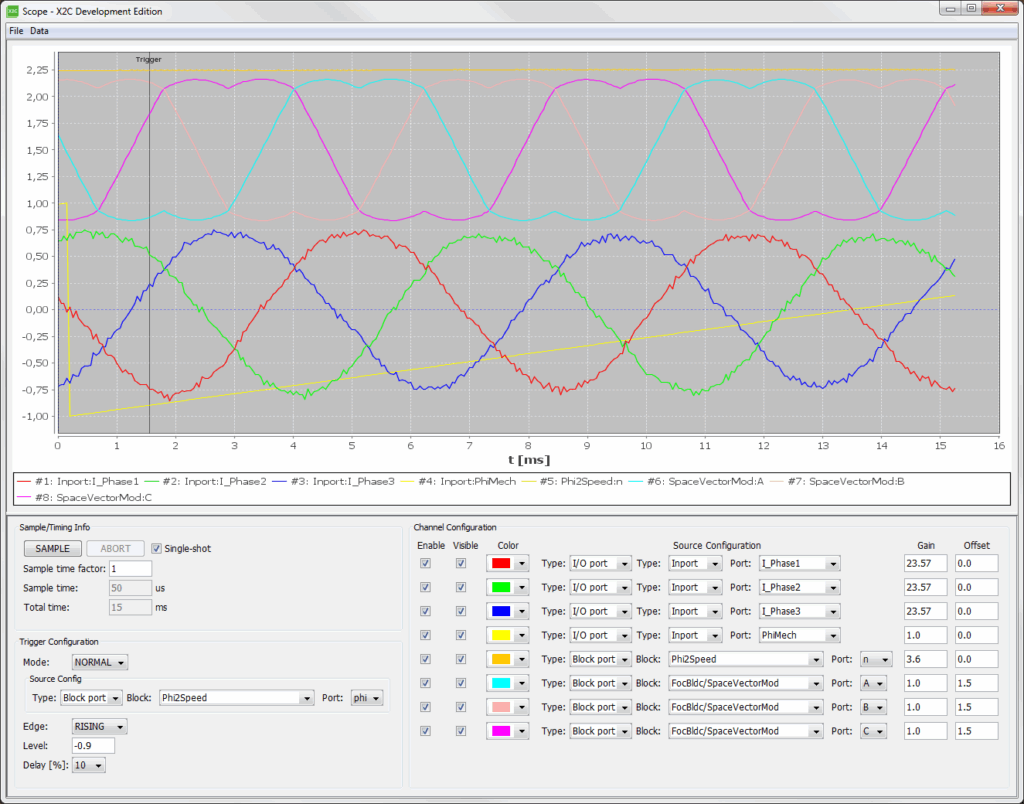Open the File menu
This screenshot has height=804, width=1024.
tap(16, 31)
